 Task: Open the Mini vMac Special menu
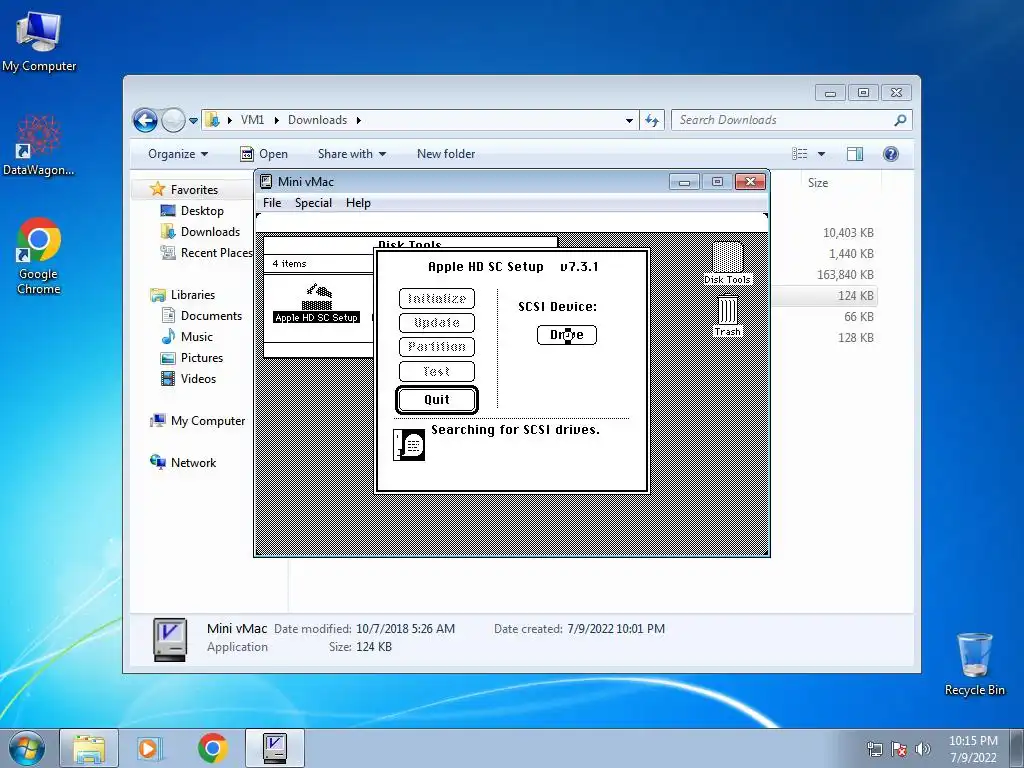click(x=313, y=202)
